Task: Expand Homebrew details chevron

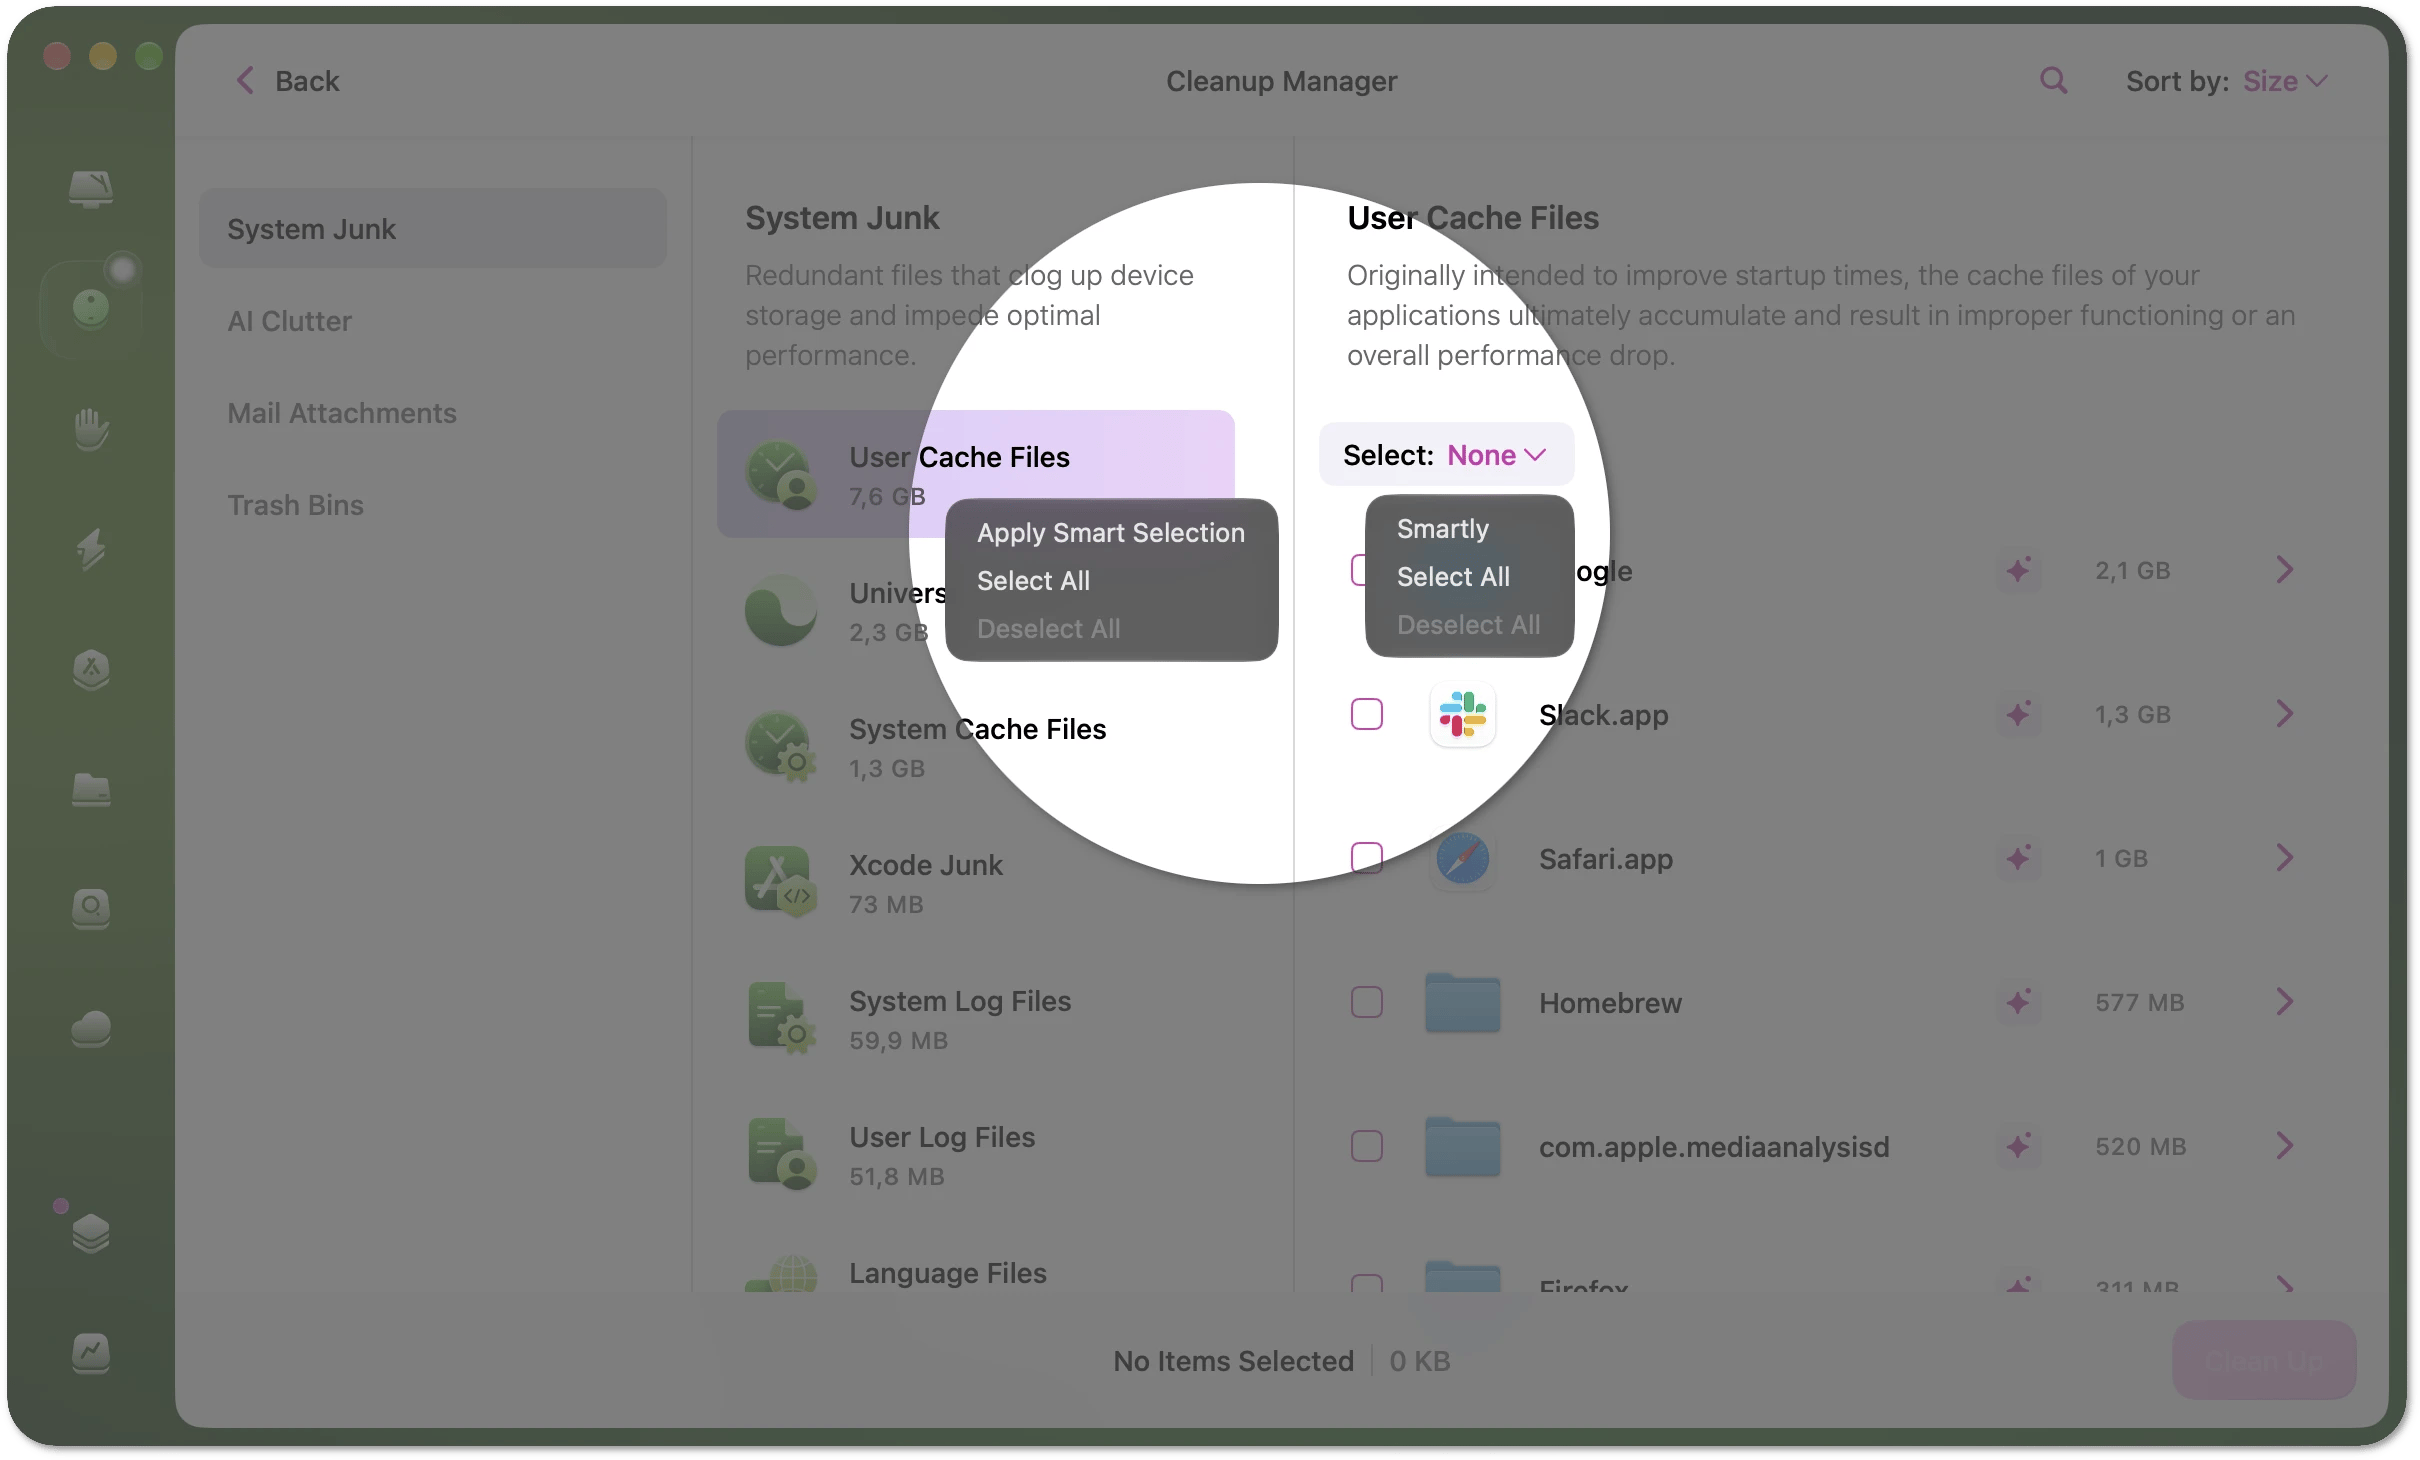Action: pyautogui.click(x=2284, y=1002)
